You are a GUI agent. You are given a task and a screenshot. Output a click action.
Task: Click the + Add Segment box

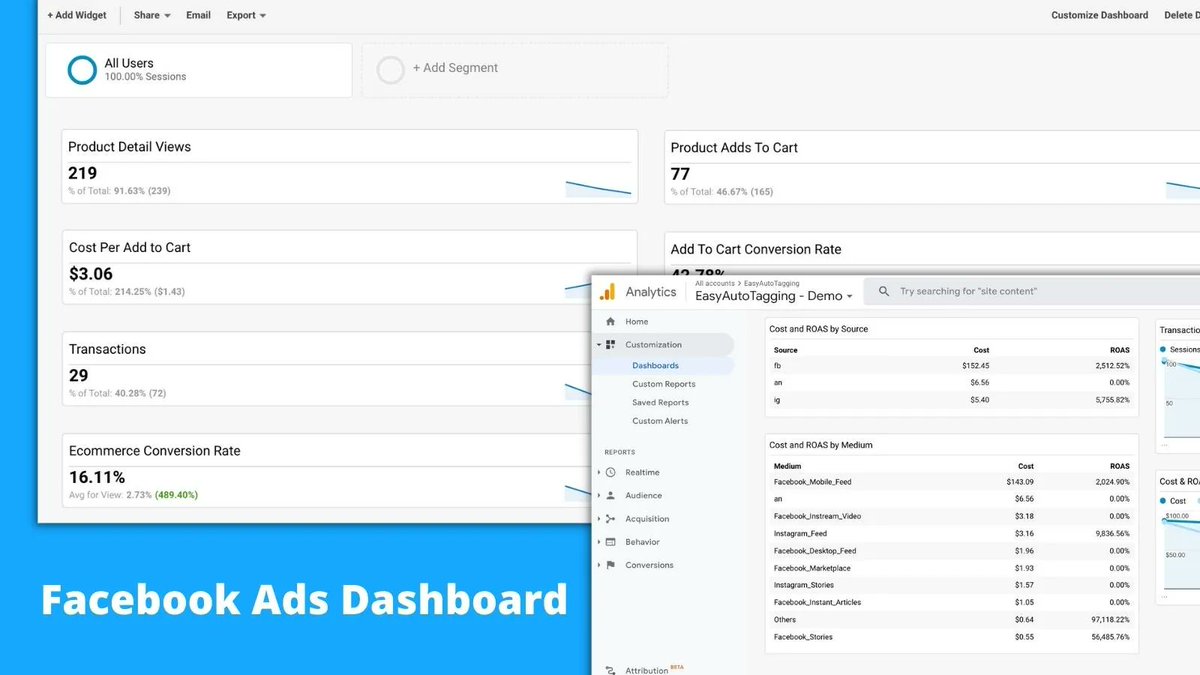click(514, 69)
